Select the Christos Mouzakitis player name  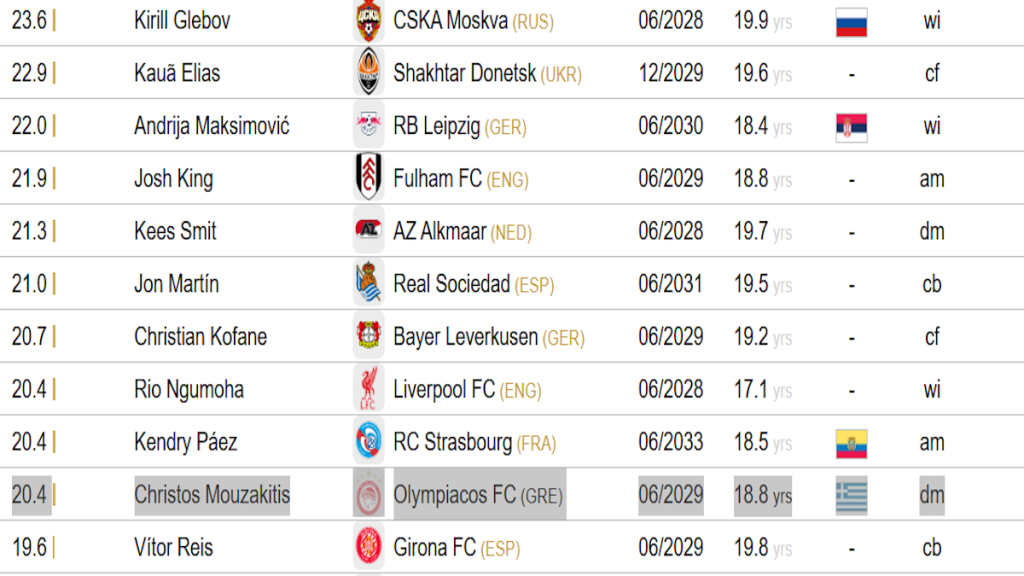(212, 495)
